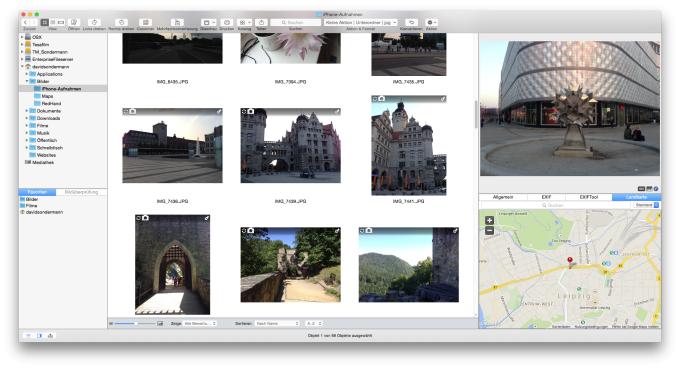
Task: Click the red location pin on map
Action: [x=570, y=261]
